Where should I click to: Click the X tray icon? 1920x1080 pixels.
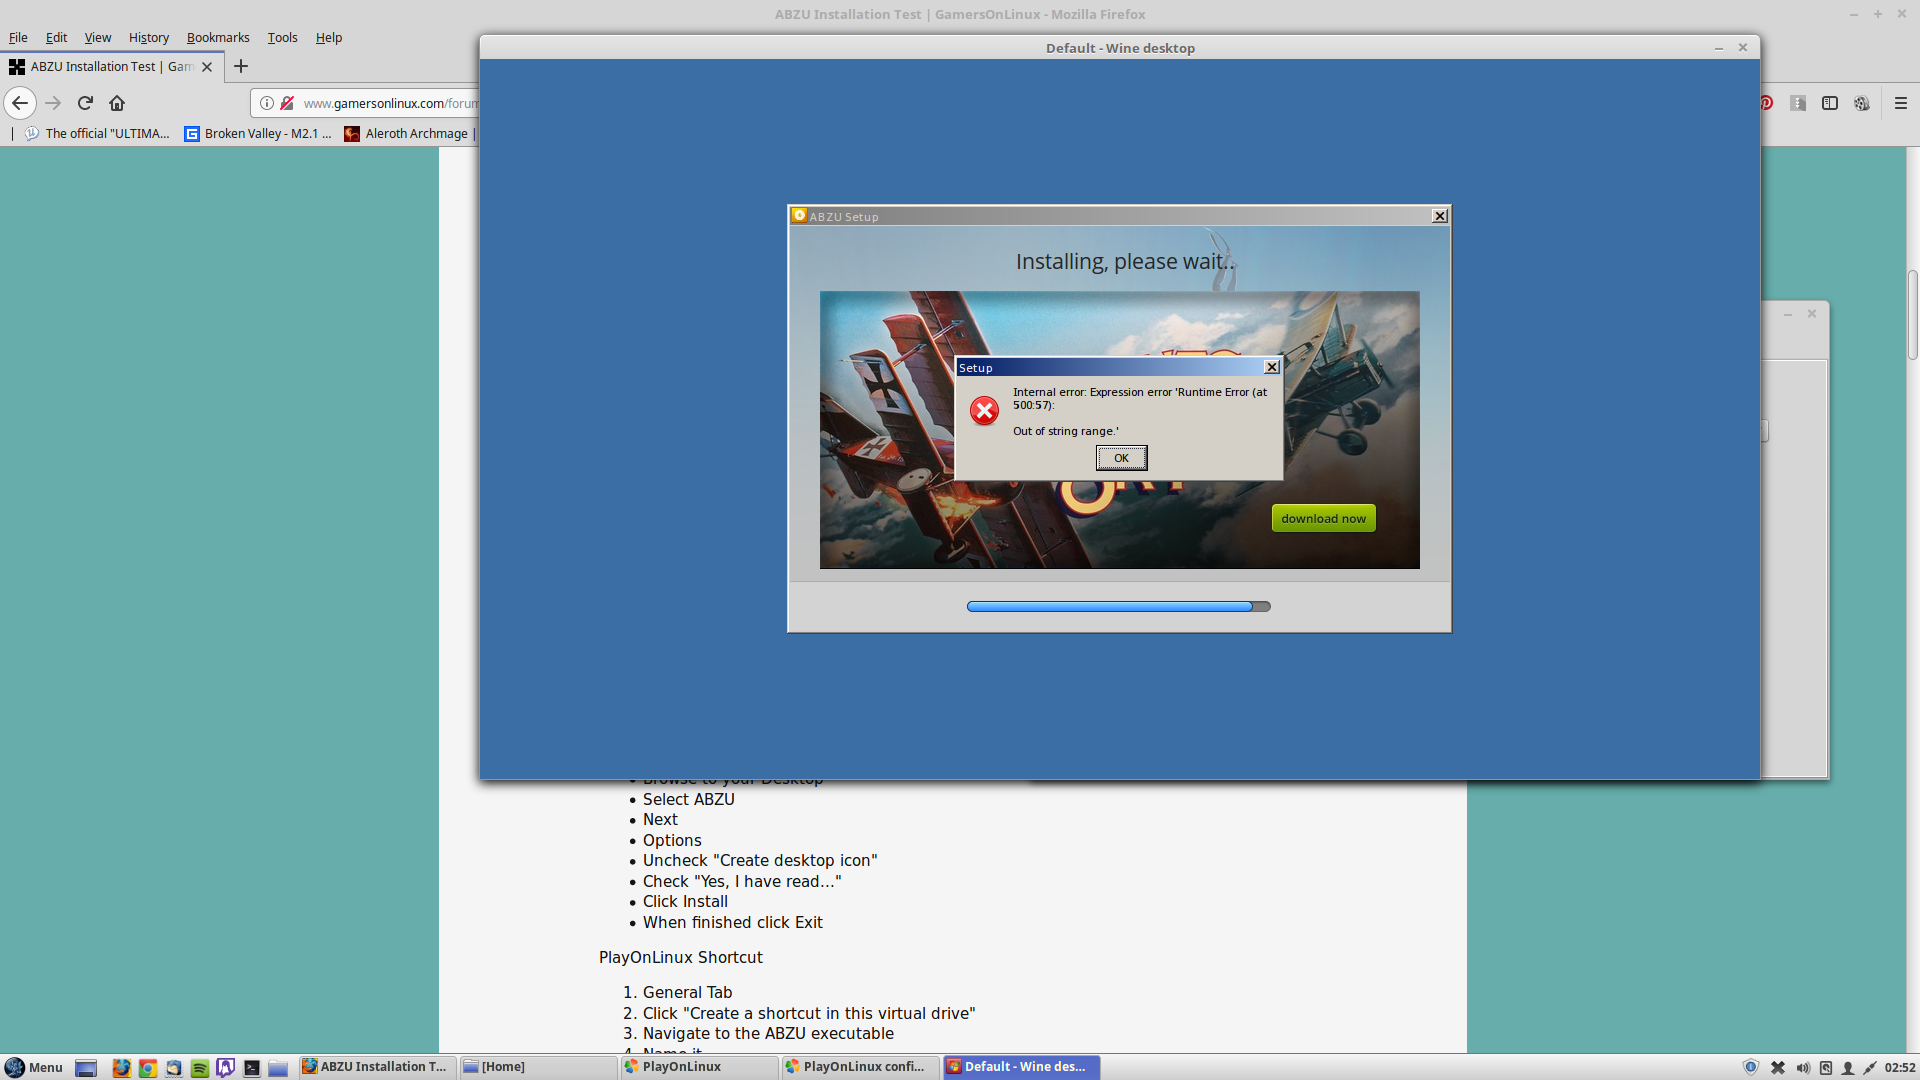(1778, 1067)
